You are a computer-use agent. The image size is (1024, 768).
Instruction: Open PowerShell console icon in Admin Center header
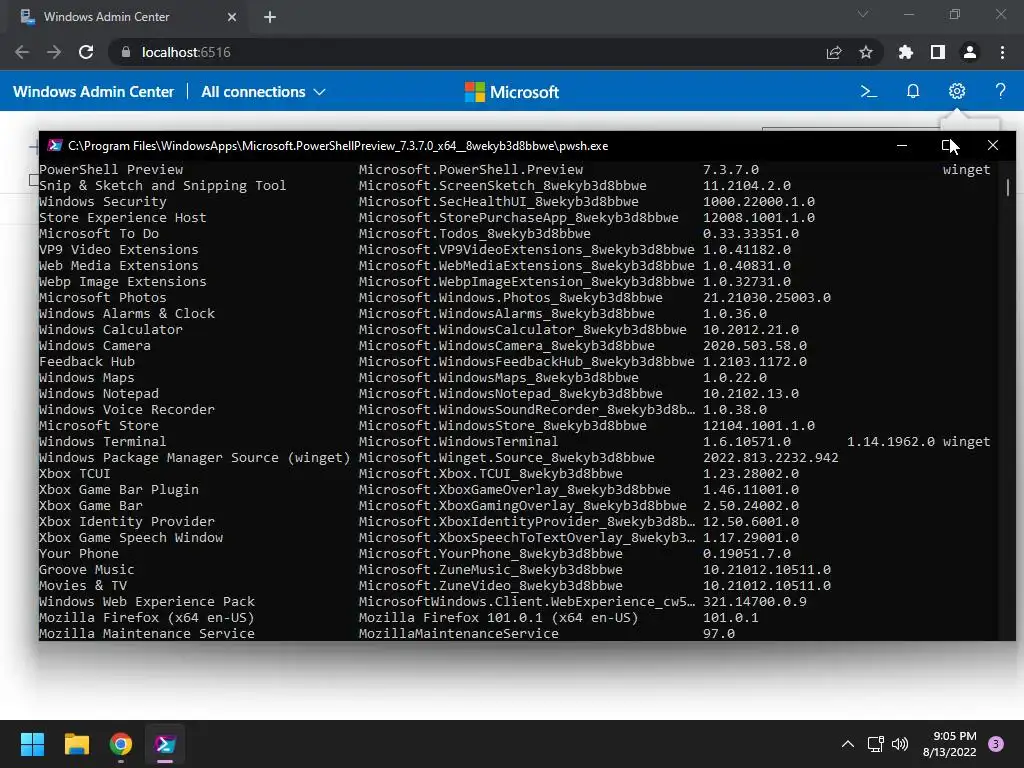pyautogui.click(x=868, y=91)
